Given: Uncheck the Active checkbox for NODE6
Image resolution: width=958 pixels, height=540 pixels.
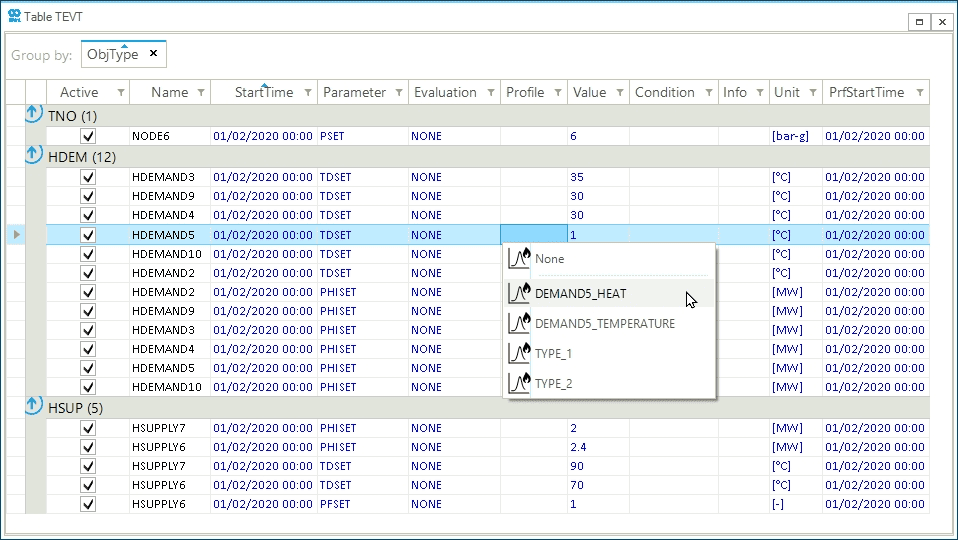Looking at the screenshot, I should point(88,136).
